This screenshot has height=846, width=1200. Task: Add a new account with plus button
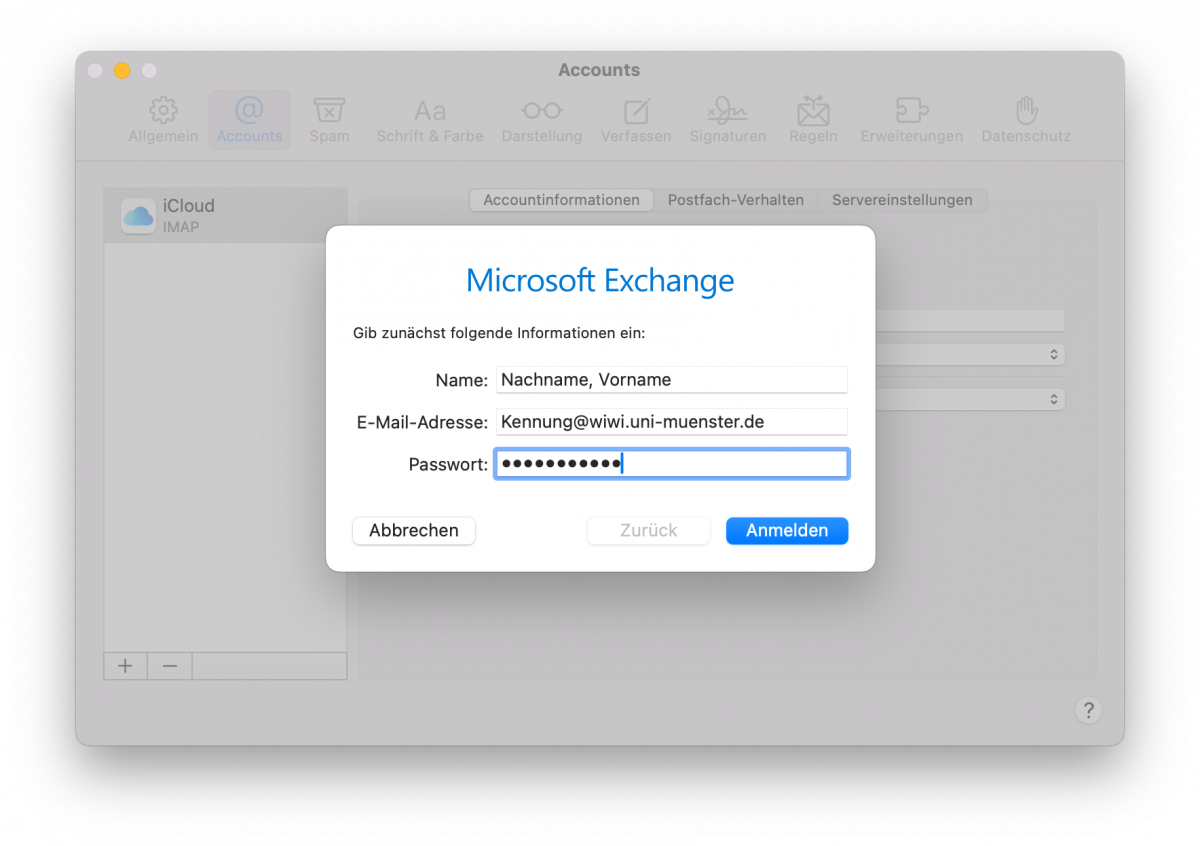pyautogui.click(x=125, y=666)
